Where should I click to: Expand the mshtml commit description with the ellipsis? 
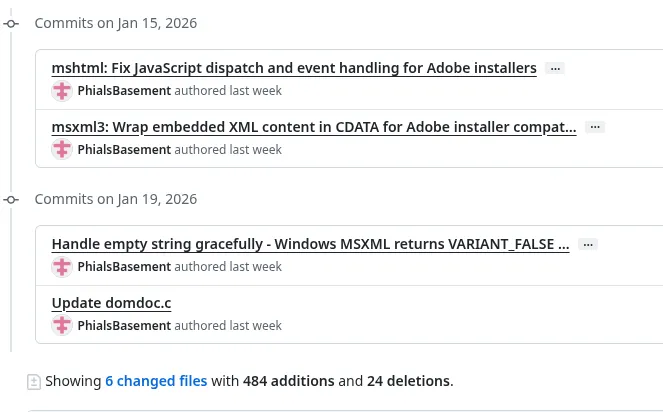click(x=555, y=68)
